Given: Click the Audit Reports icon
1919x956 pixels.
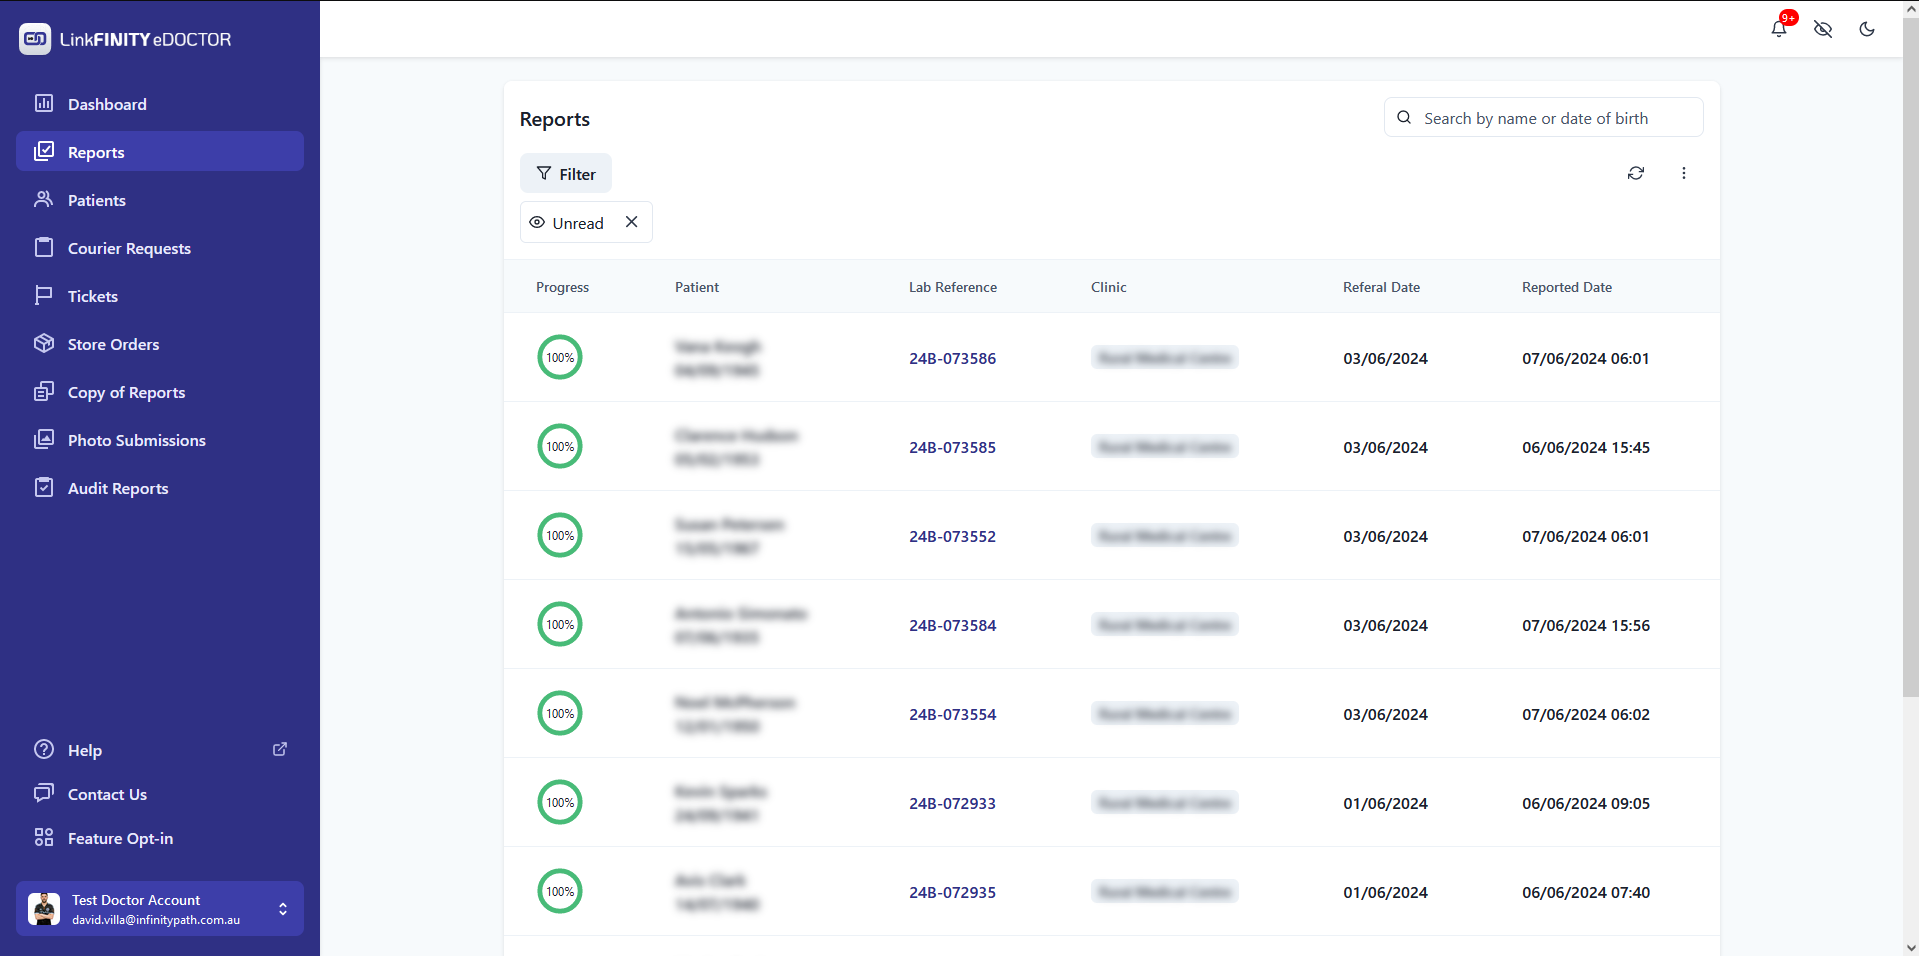Looking at the screenshot, I should [44, 487].
